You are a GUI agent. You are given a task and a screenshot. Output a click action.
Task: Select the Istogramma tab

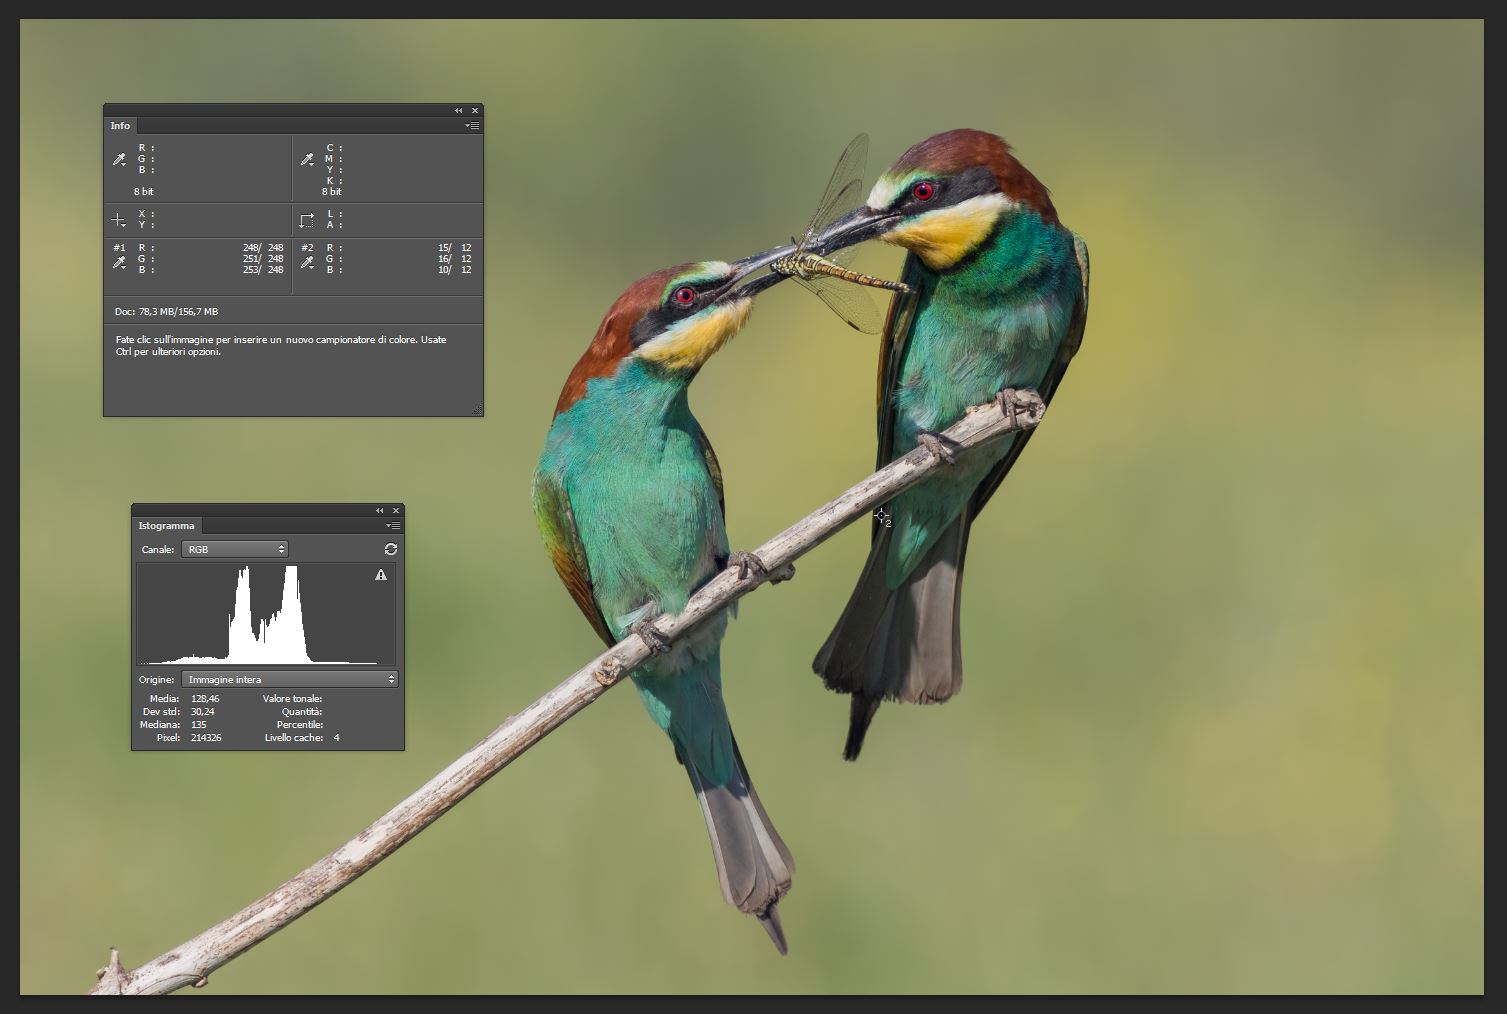point(167,526)
